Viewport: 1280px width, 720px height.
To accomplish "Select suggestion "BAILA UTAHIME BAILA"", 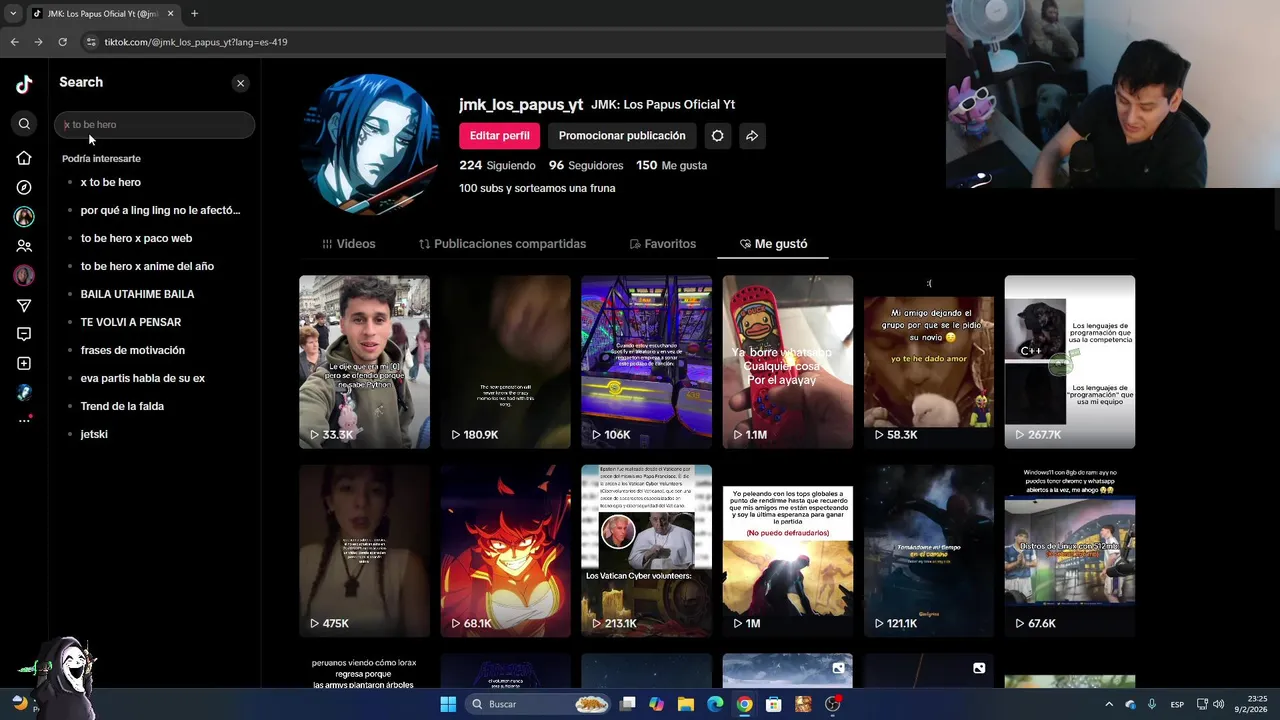I will [137, 294].
